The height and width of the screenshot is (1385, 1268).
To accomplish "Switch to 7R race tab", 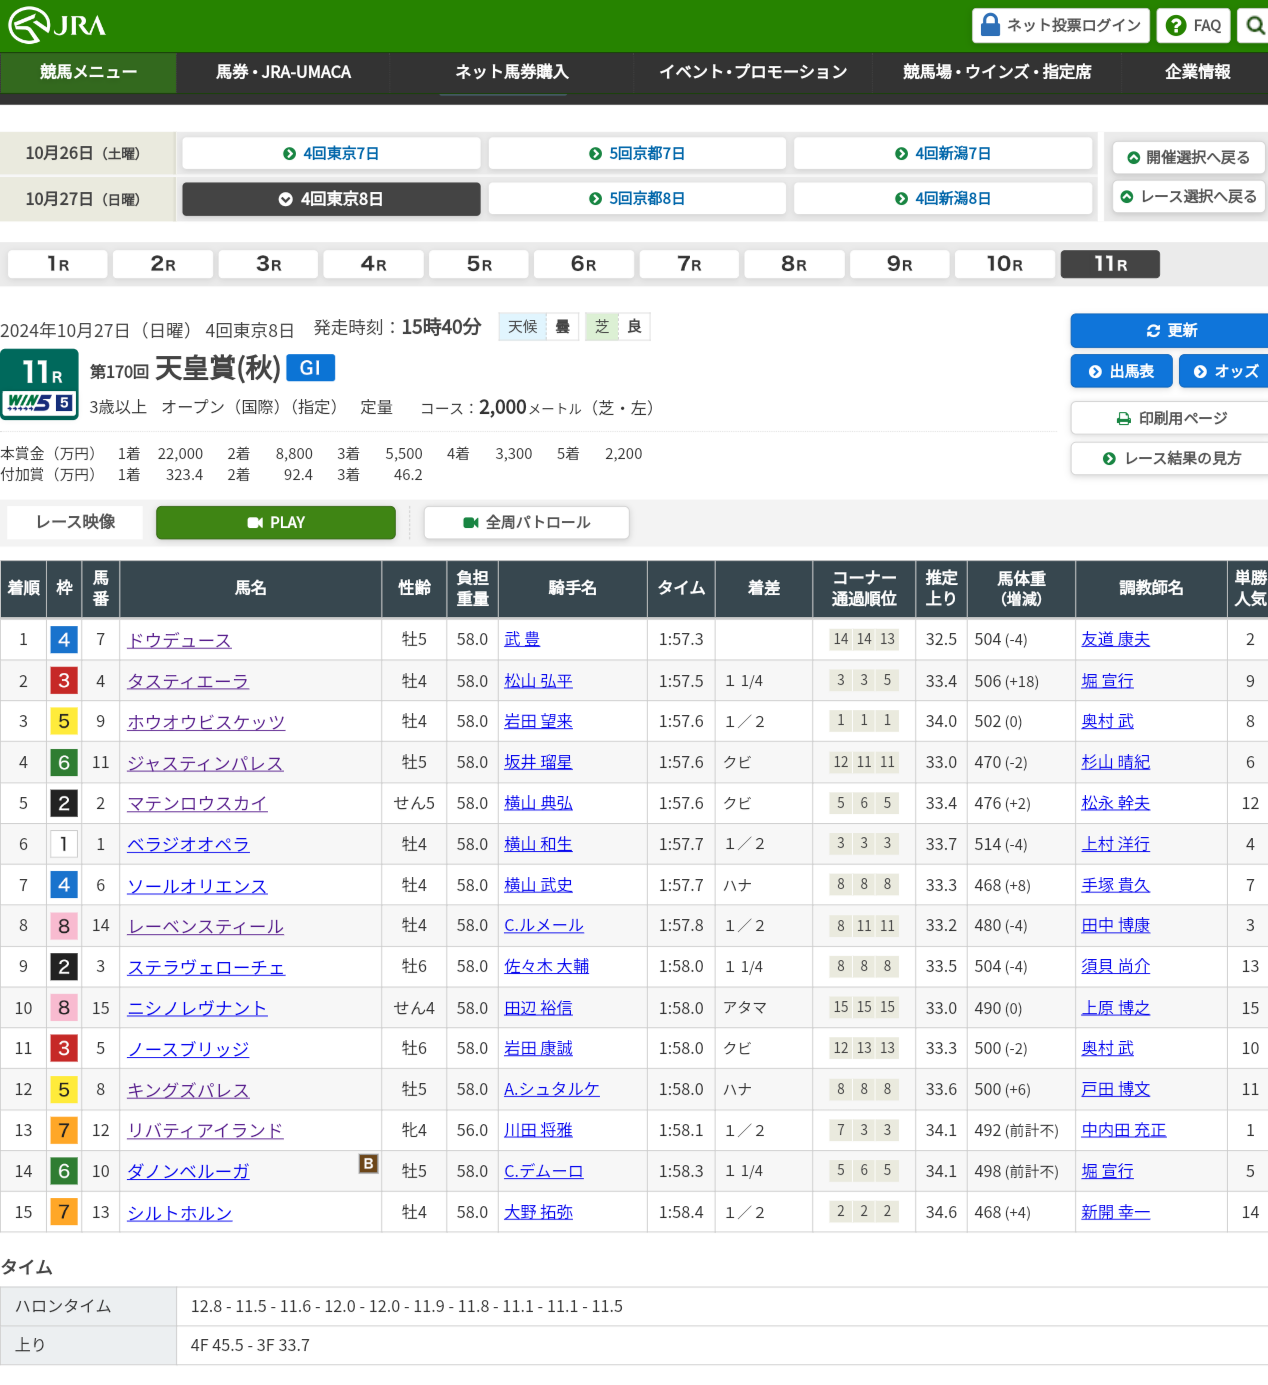I will click(x=690, y=264).
